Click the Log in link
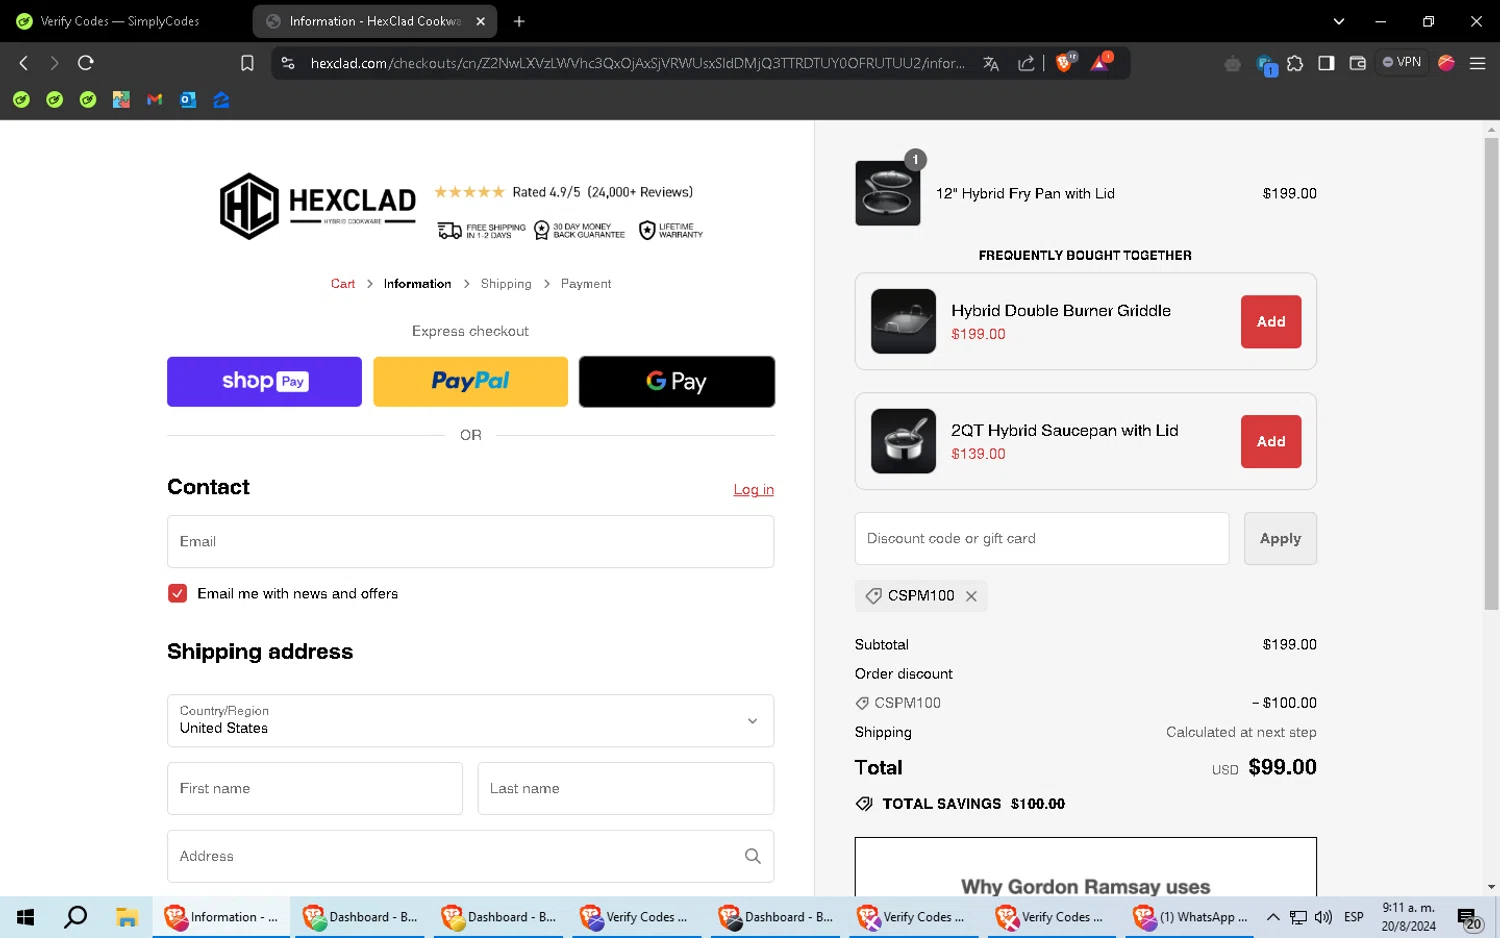The image size is (1500, 938). click(753, 490)
